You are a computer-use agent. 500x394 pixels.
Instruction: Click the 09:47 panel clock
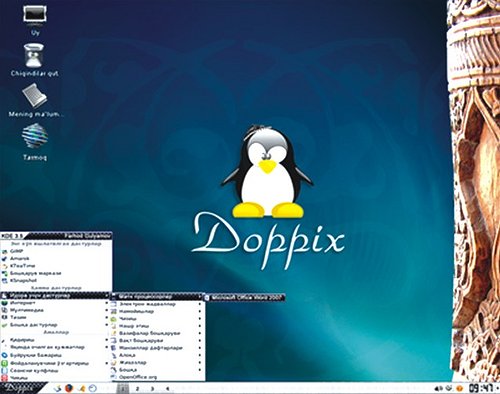(x=481, y=388)
